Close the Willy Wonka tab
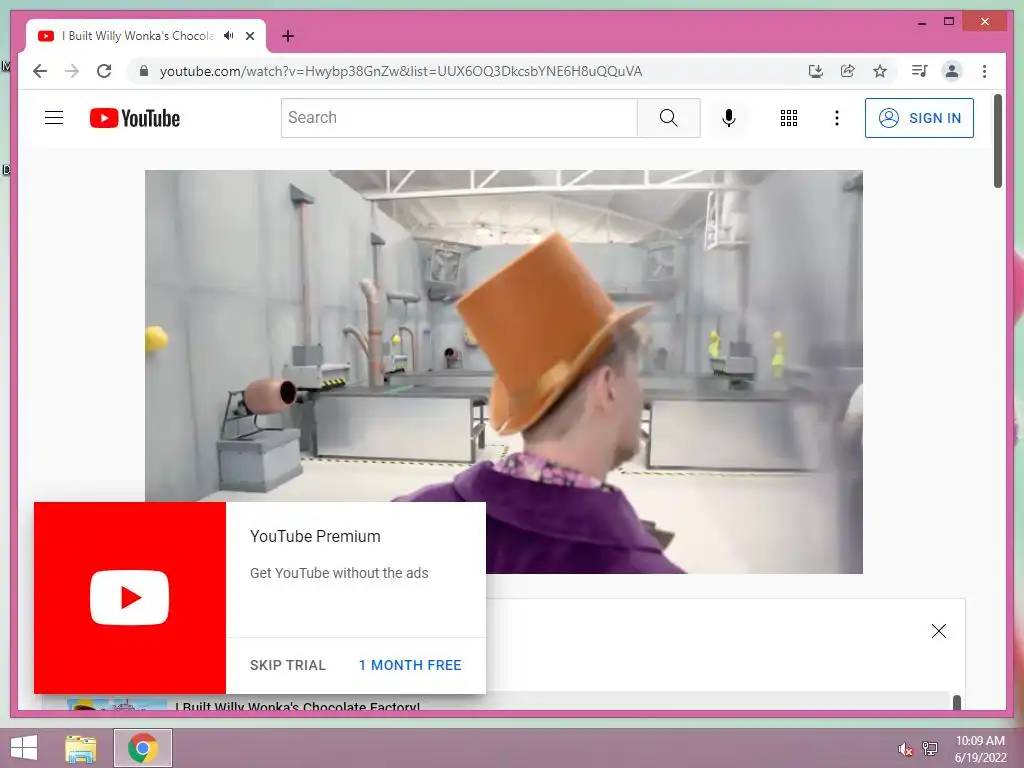 (250, 36)
